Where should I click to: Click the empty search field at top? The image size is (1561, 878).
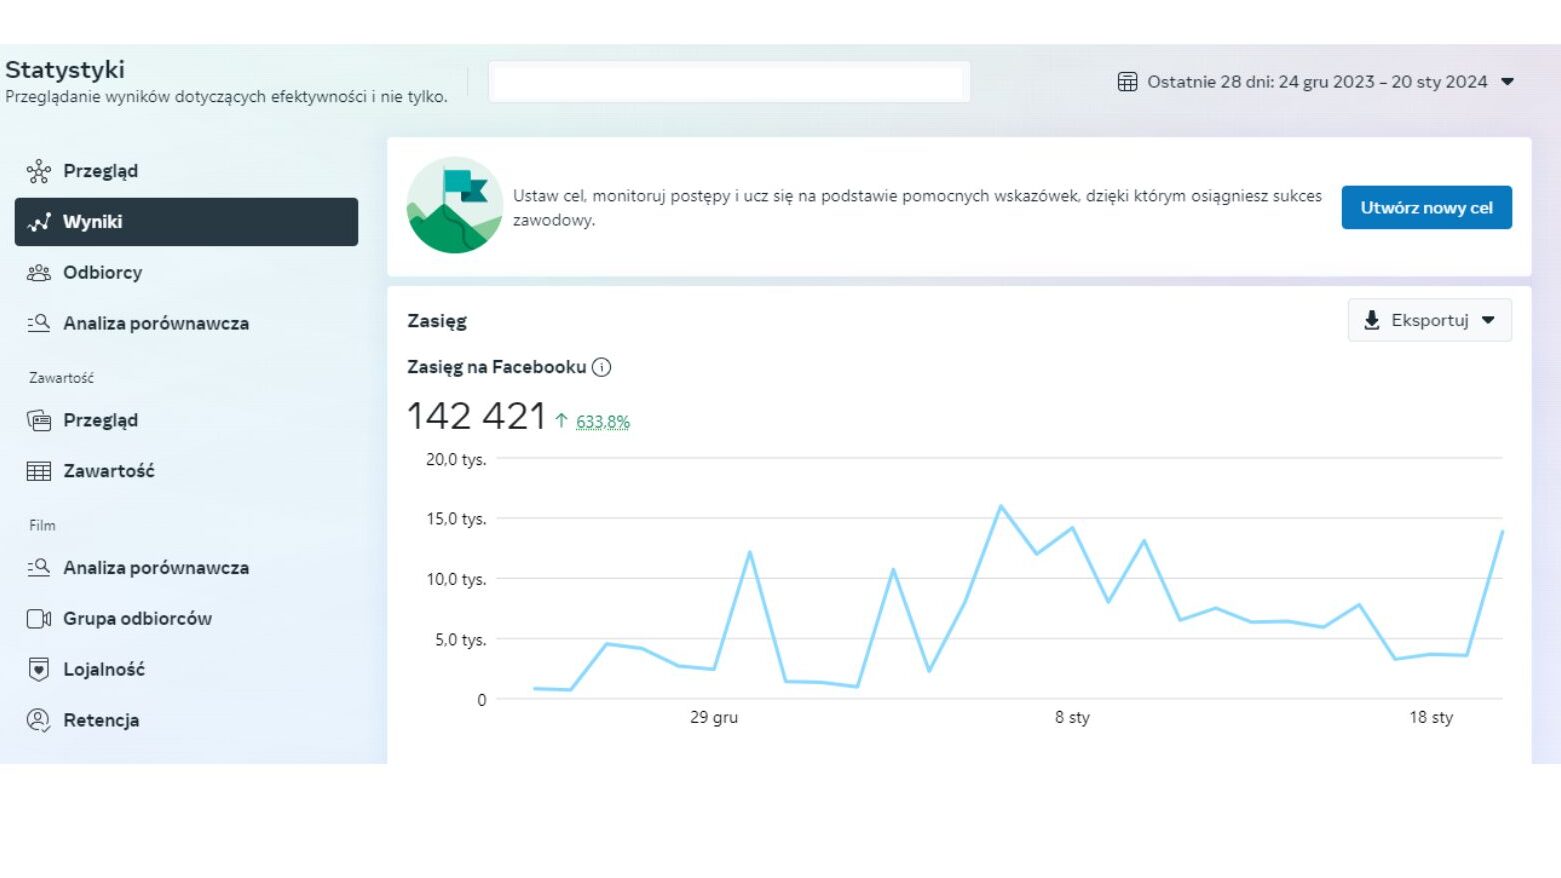click(729, 82)
